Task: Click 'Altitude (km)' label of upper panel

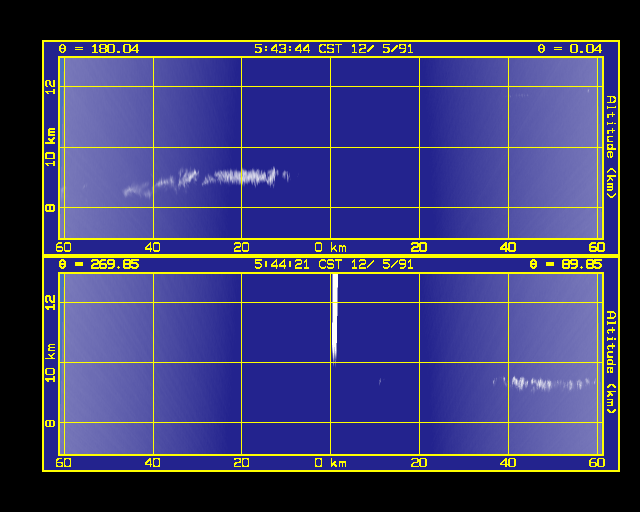Action: (x=610, y=147)
